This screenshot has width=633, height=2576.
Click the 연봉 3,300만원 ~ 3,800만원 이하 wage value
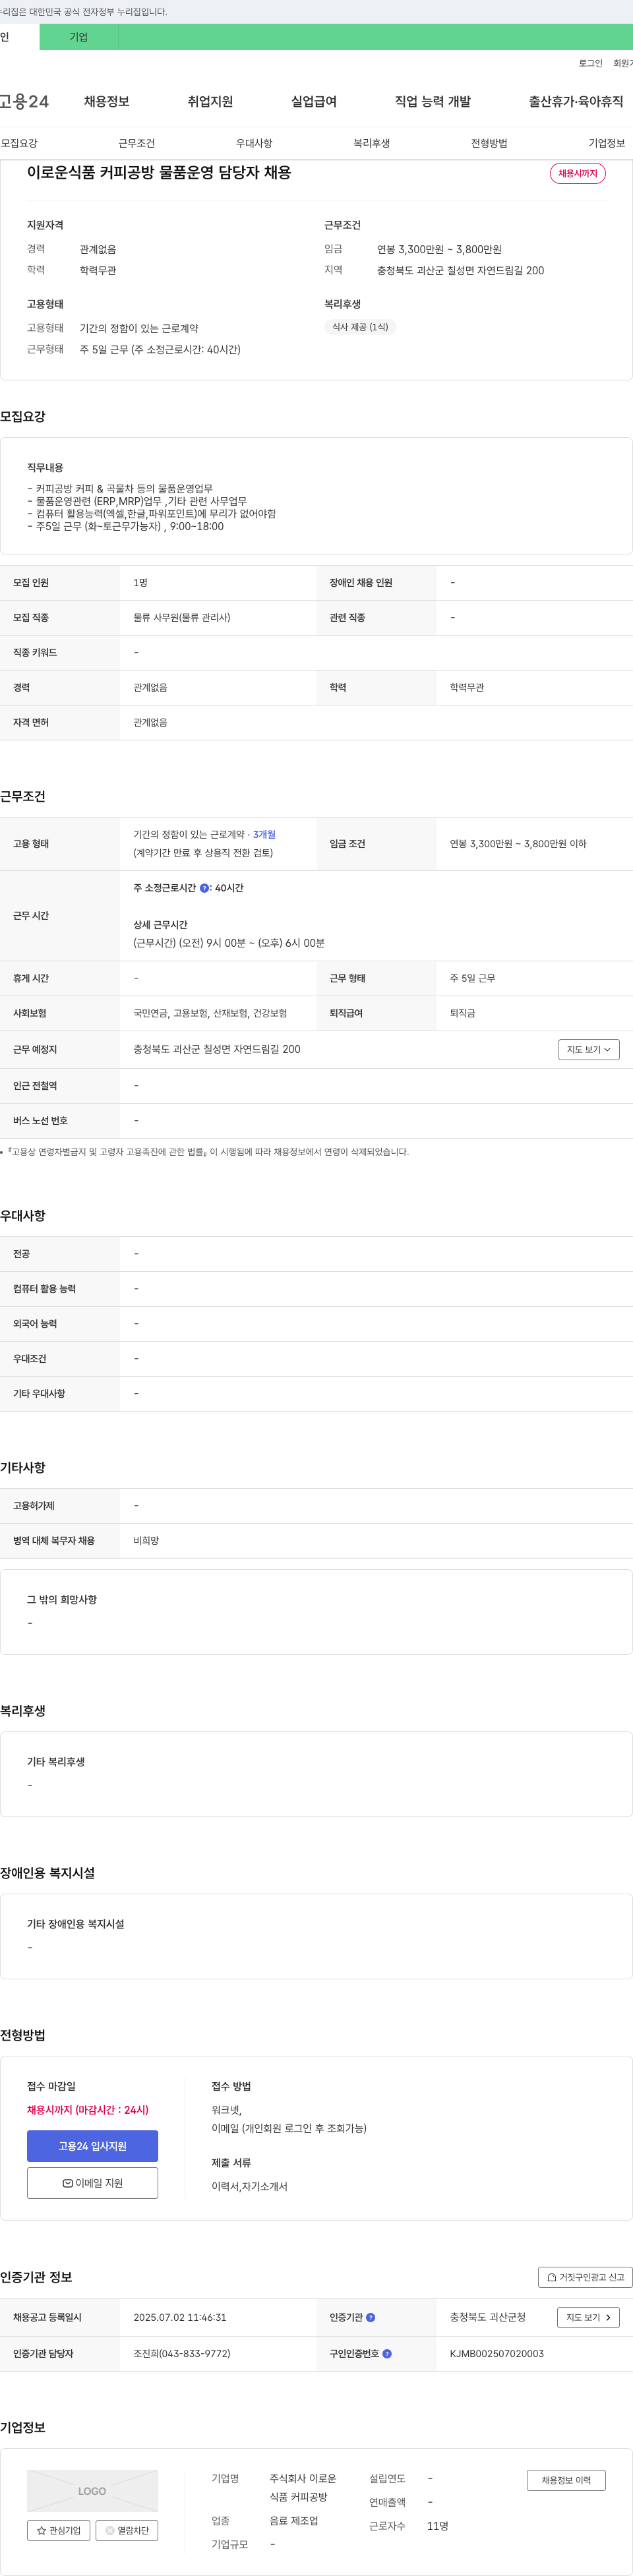click(518, 844)
